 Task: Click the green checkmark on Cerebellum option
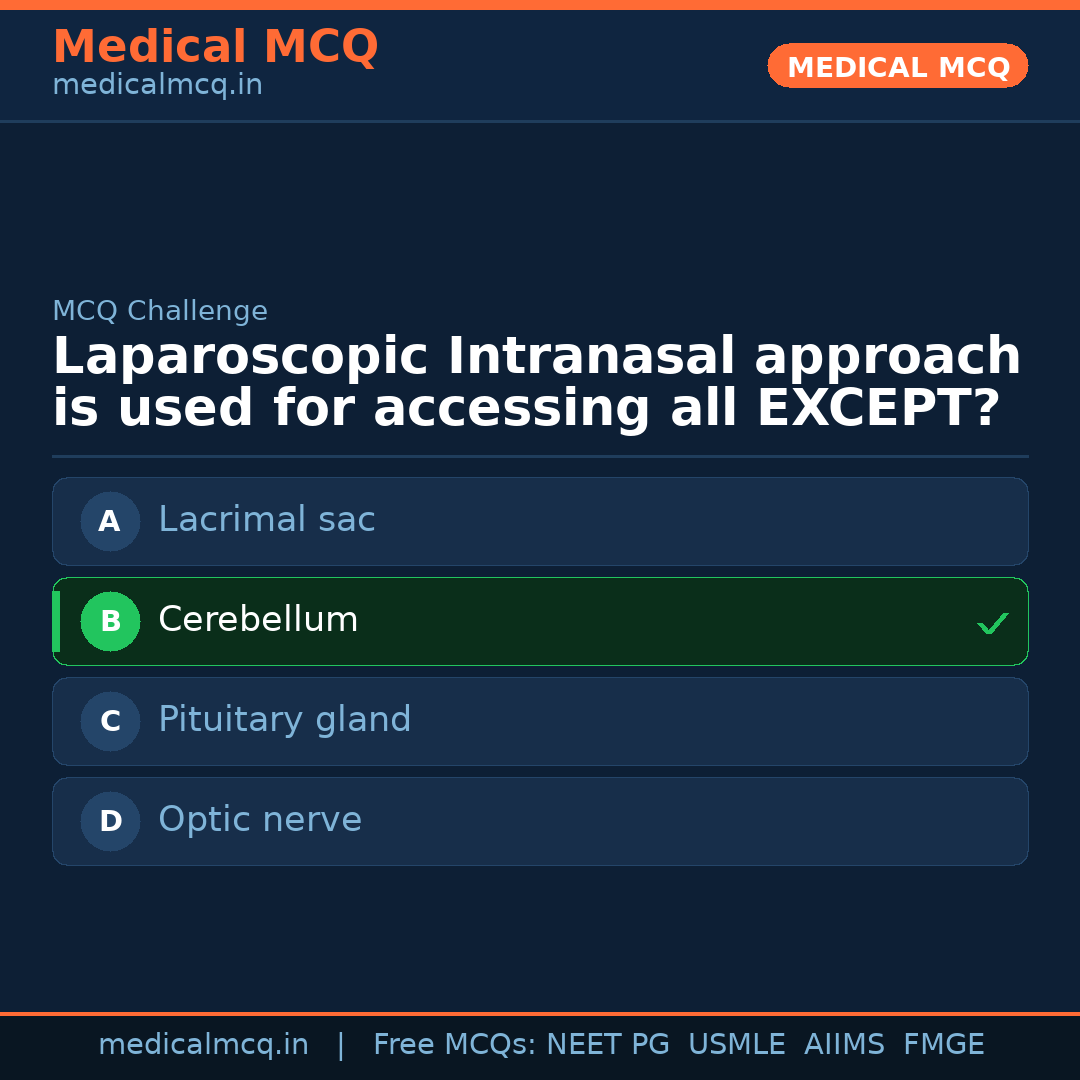click(x=992, y=624)
